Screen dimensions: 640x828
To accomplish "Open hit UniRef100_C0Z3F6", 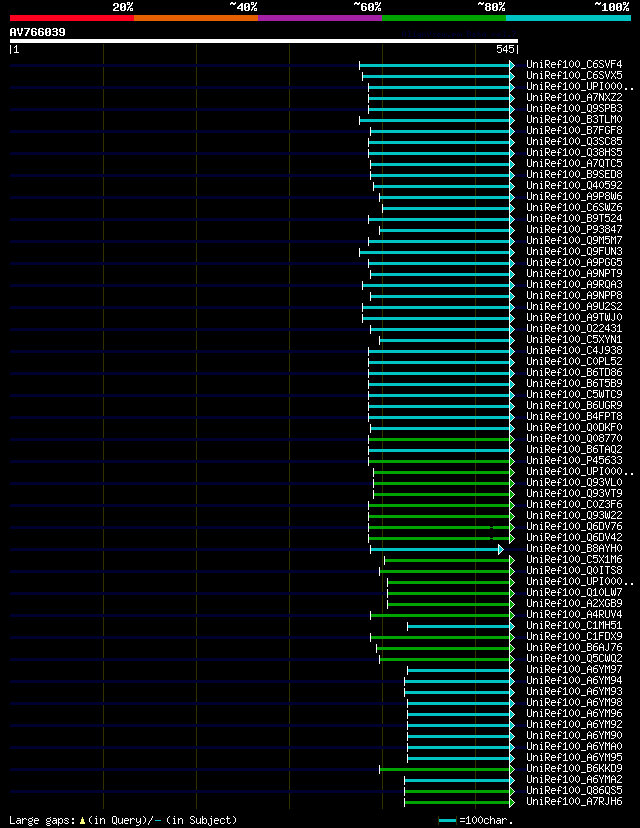I will click(x=574, y=504).
